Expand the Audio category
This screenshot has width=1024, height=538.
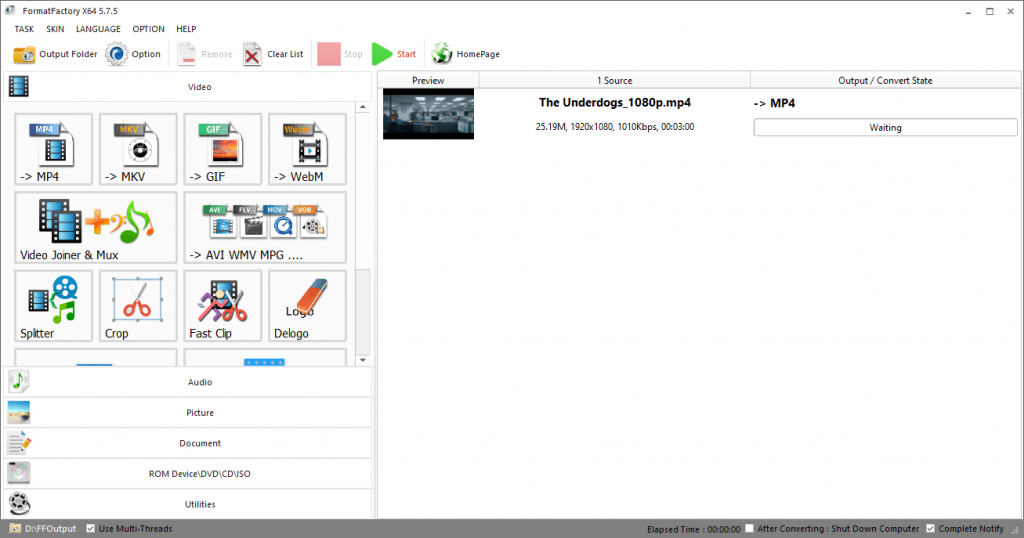[188, 382]
